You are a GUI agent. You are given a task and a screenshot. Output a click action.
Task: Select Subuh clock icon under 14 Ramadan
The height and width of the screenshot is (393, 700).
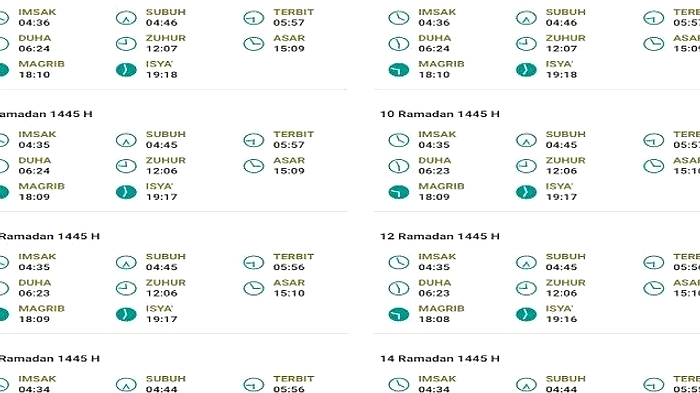(526, 385)
